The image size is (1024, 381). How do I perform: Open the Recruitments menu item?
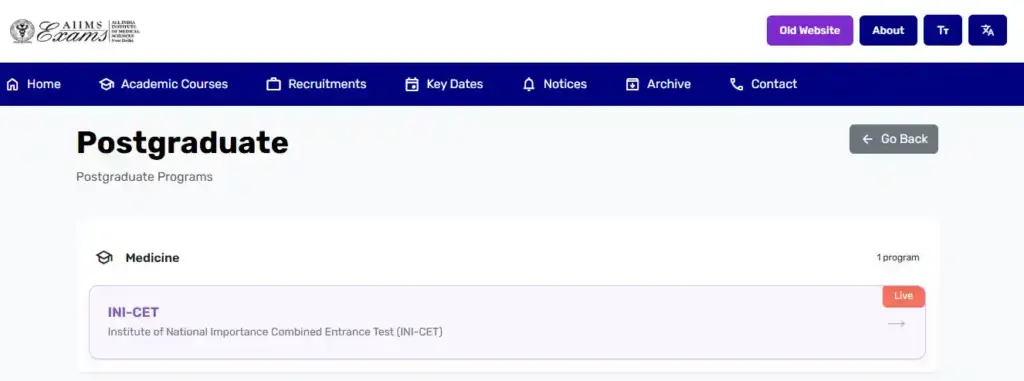317,84
